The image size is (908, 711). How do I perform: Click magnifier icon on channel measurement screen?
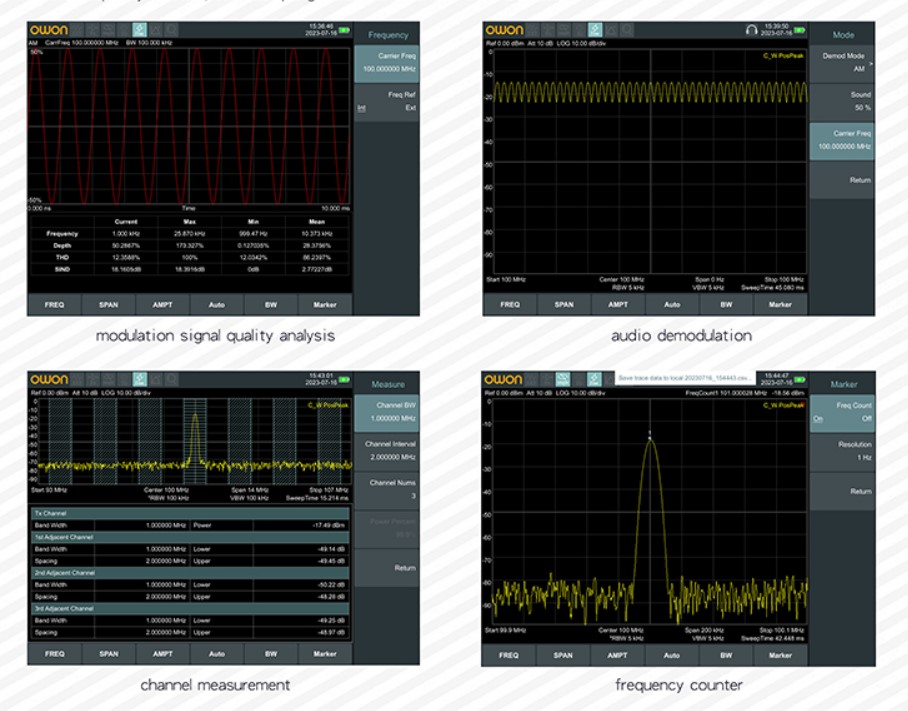[x=171, y=379]
